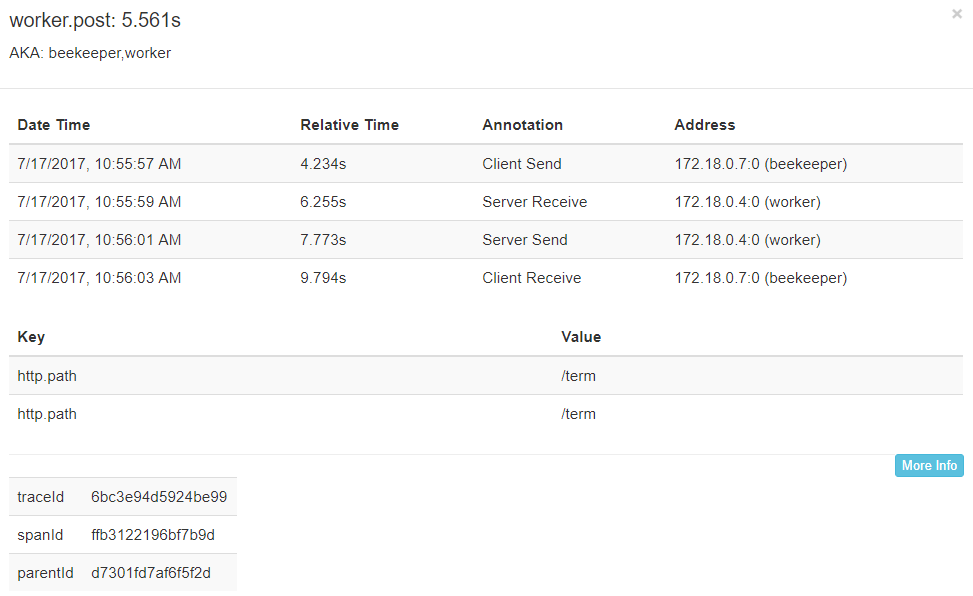Select the Client Send annotation cell

click(x=521, y=164)
